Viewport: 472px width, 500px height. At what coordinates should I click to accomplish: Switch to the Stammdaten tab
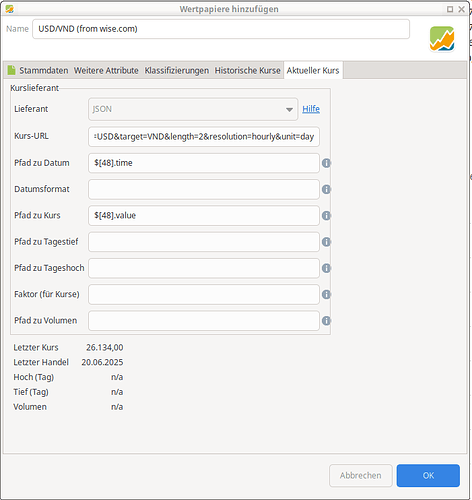click(38, 70)
